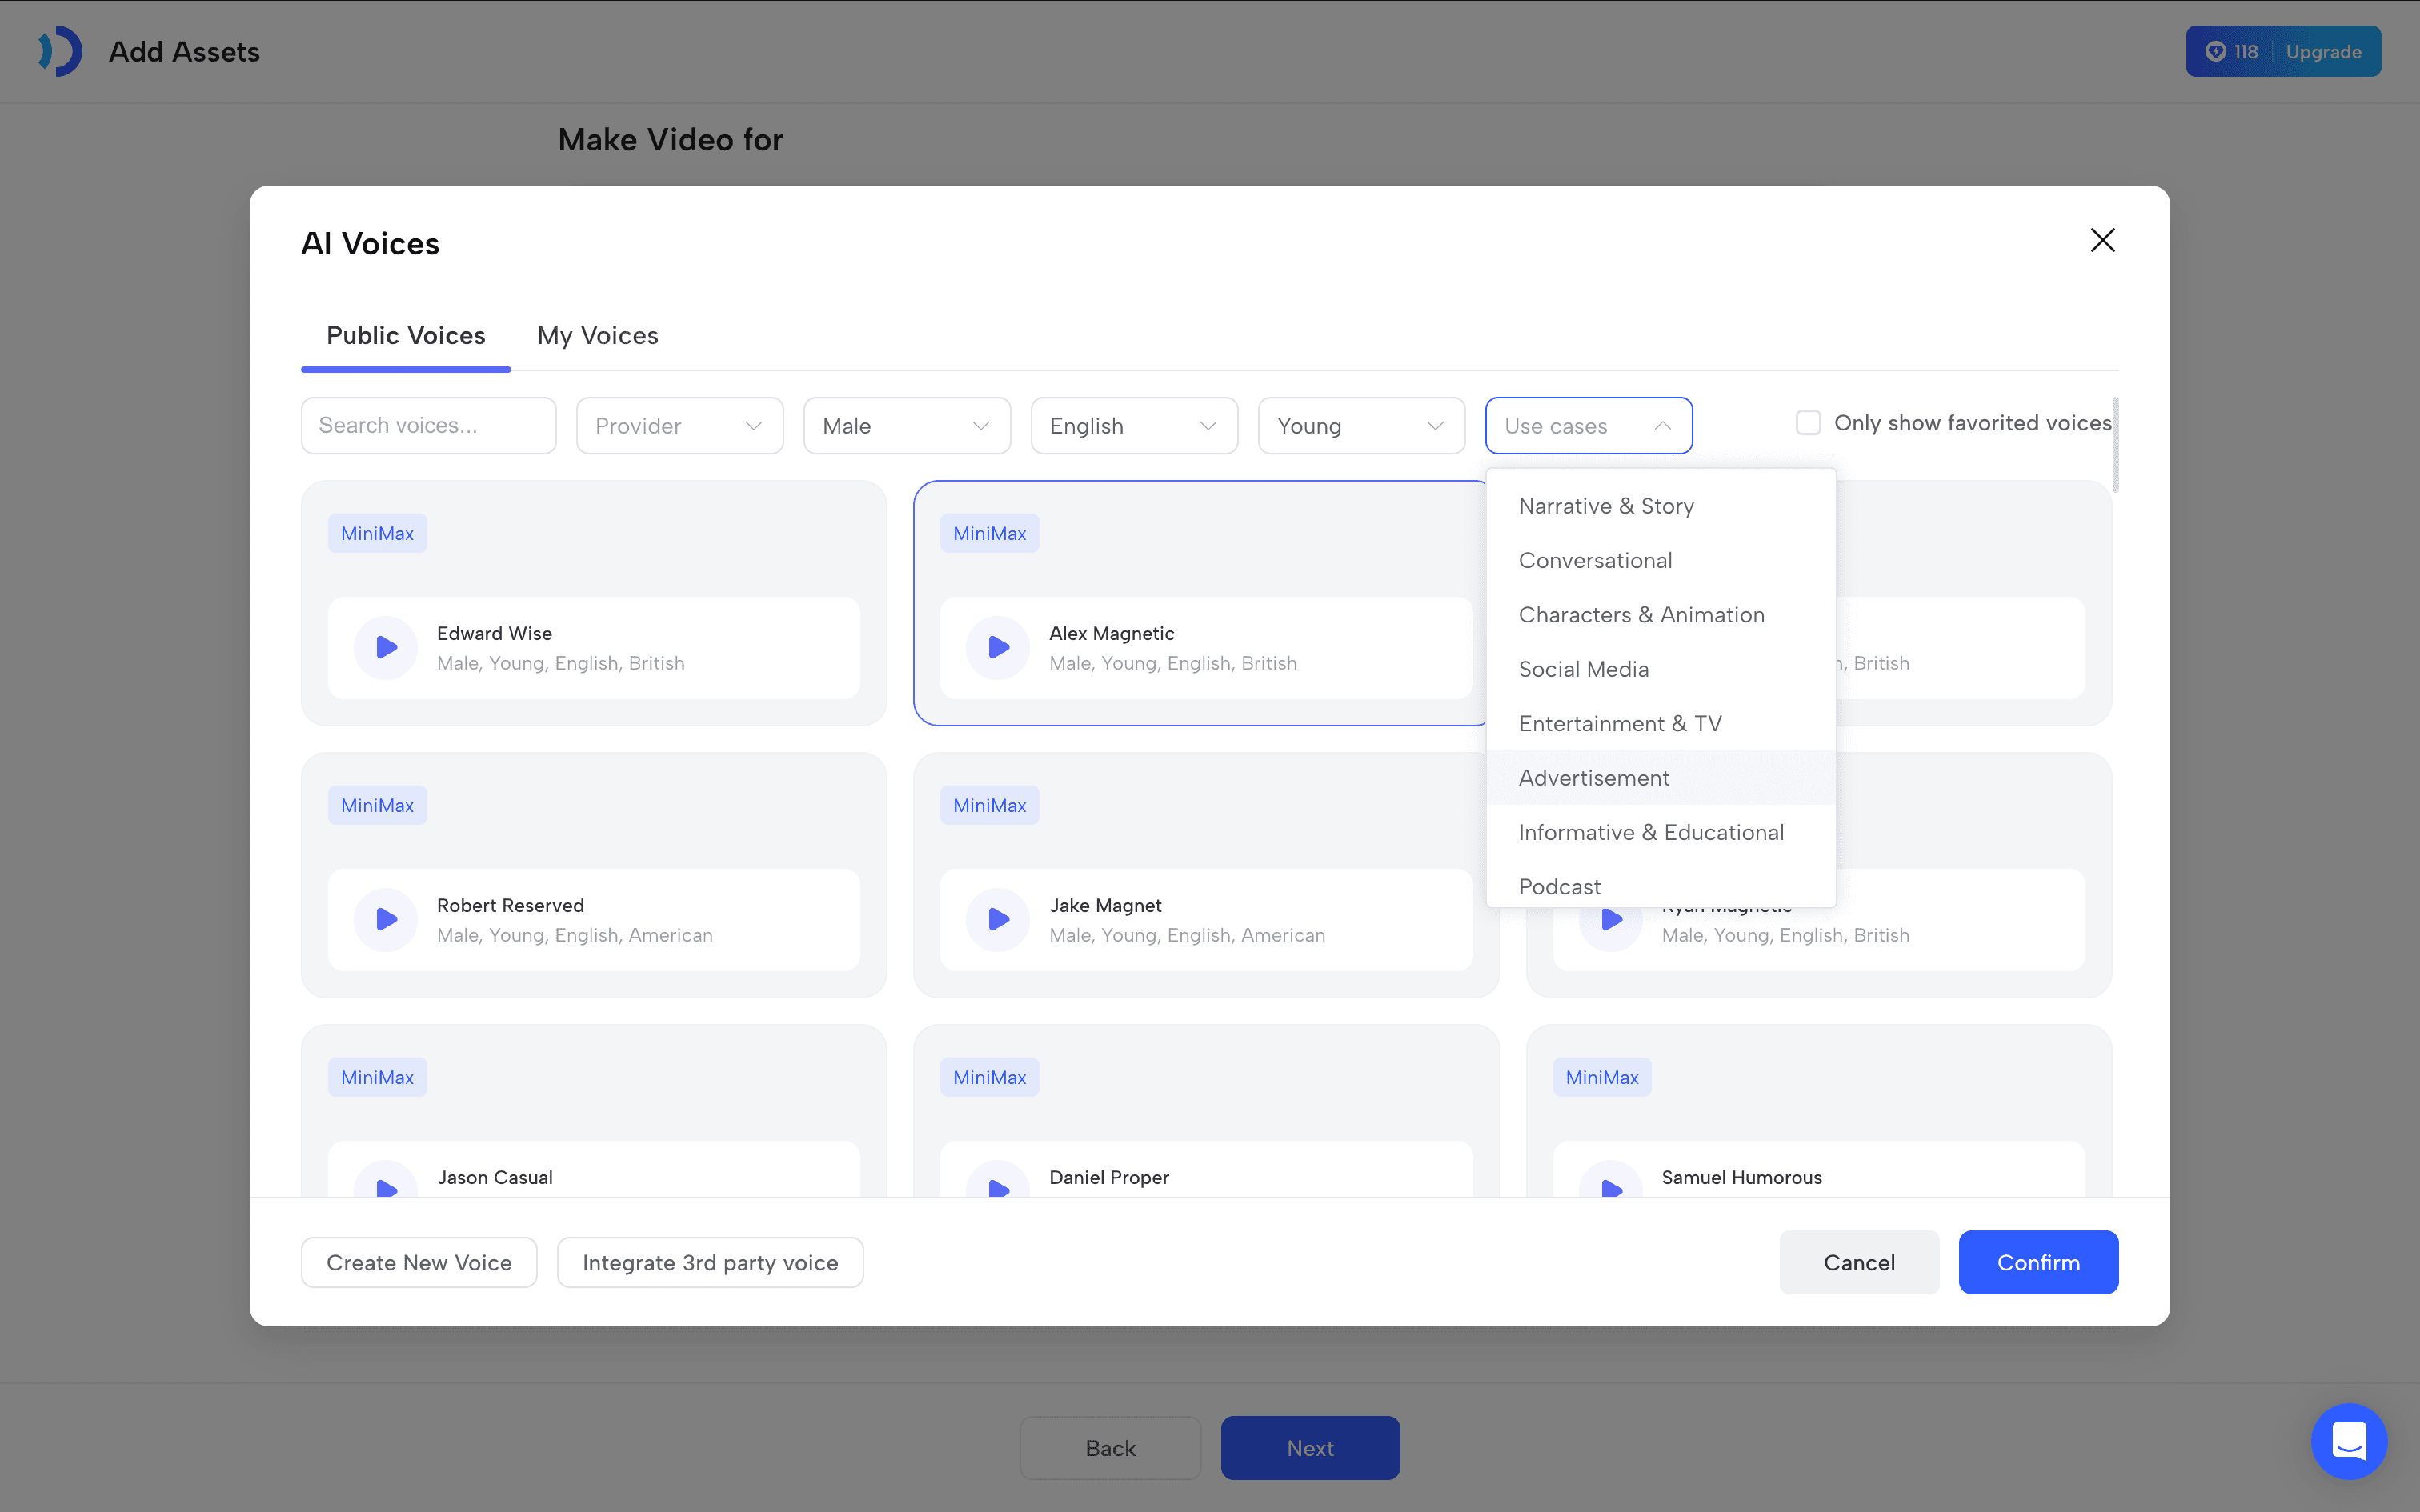The width and height of the screenshot is (2420, 1512).
Task: Close the AI Voices dialog
Action: click(x=2102, y=240)
